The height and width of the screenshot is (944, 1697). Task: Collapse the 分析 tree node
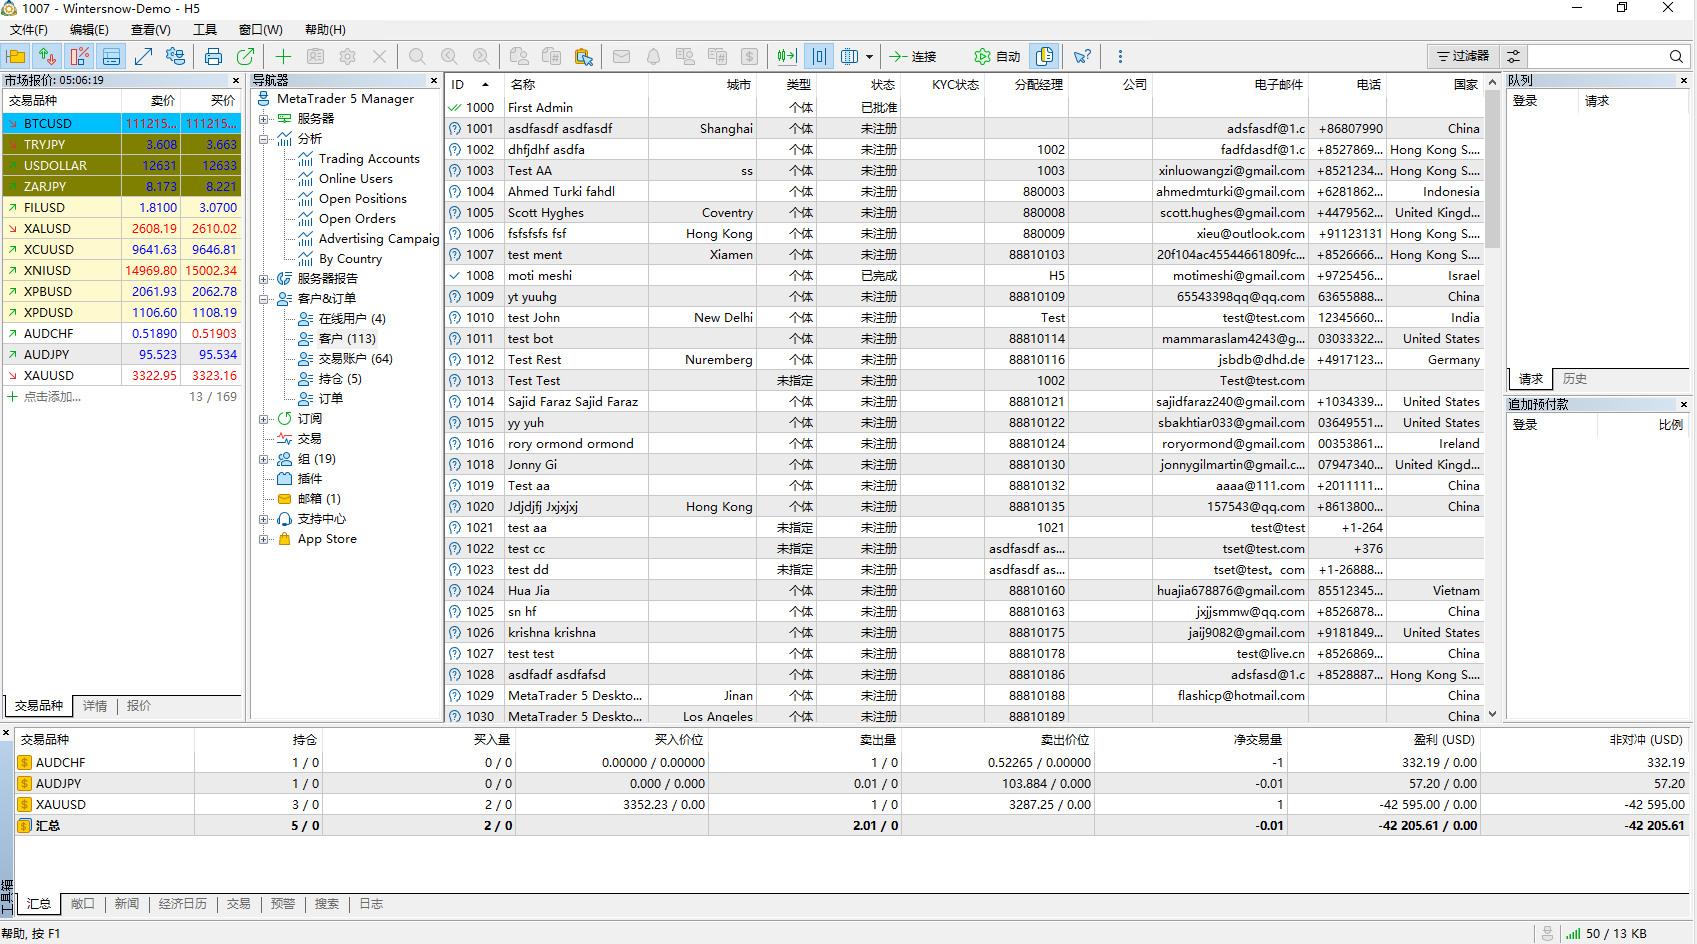click(x=264, y=138)
